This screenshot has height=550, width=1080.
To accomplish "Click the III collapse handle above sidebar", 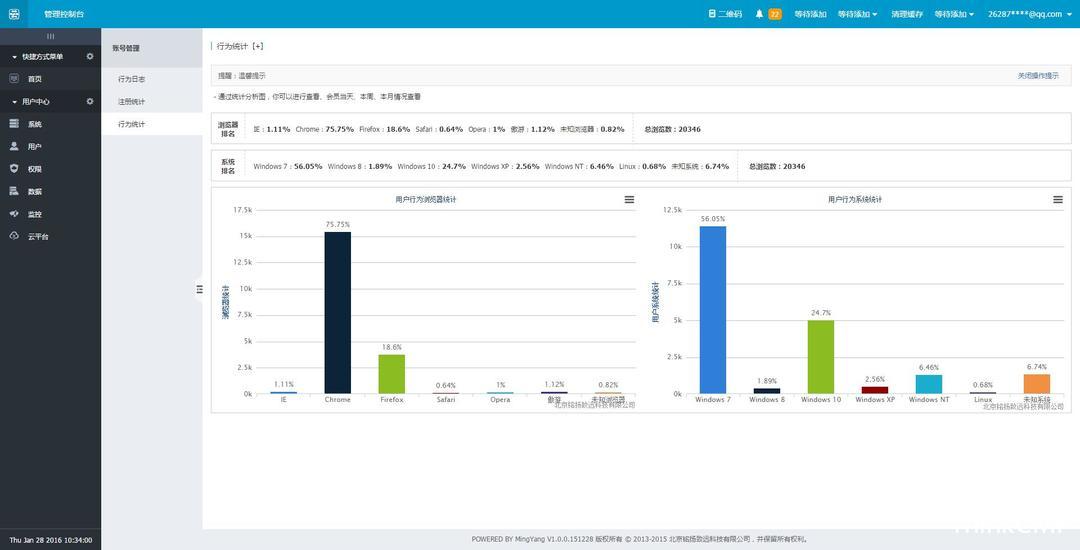I will tap(50, 36).
